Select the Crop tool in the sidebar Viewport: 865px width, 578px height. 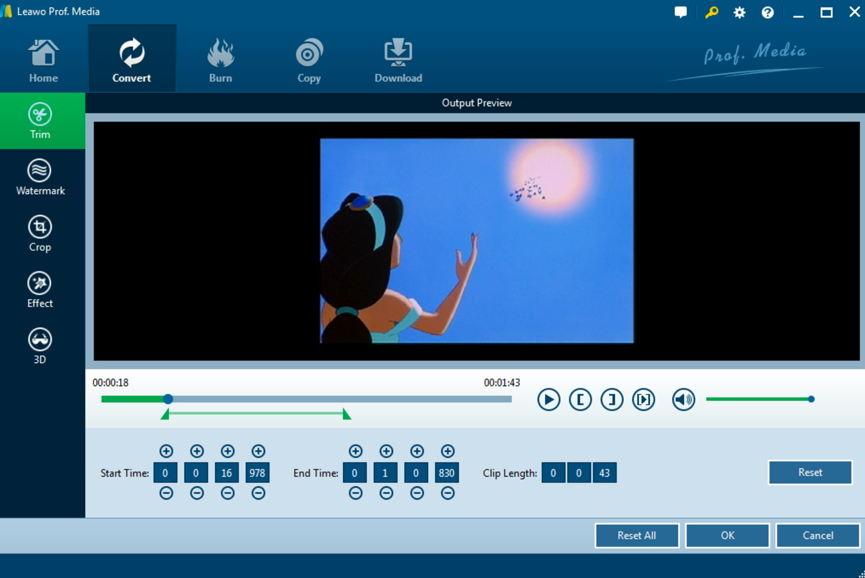coord(40,232)
